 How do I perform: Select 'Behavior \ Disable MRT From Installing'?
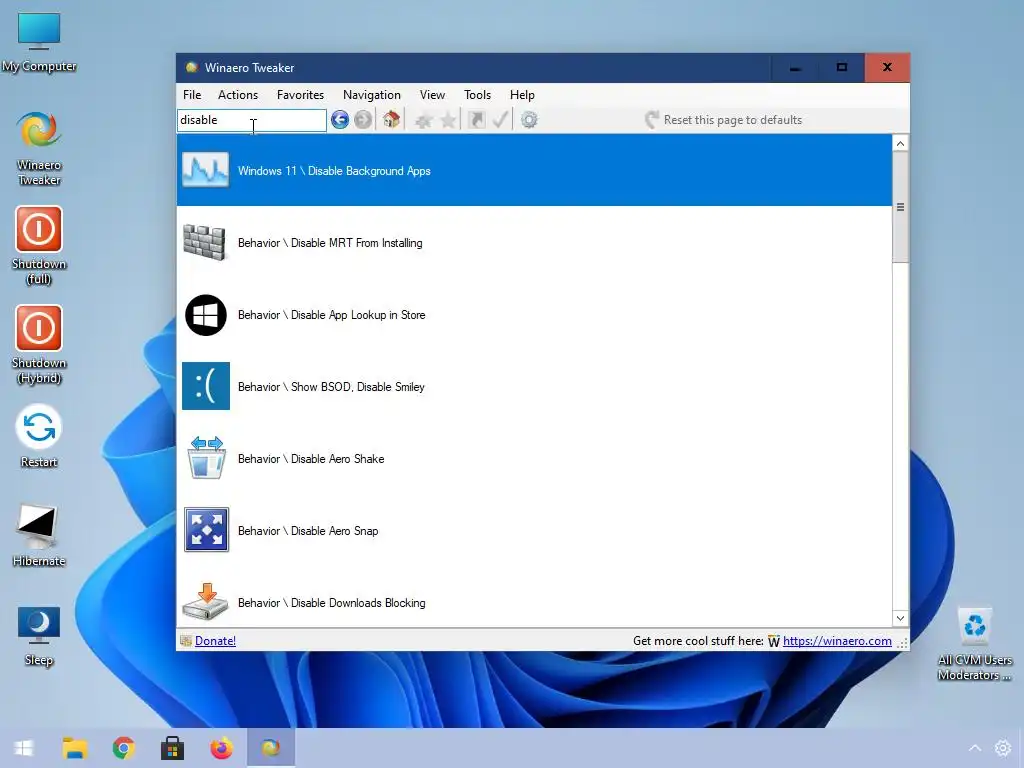(x=534, y=243)
